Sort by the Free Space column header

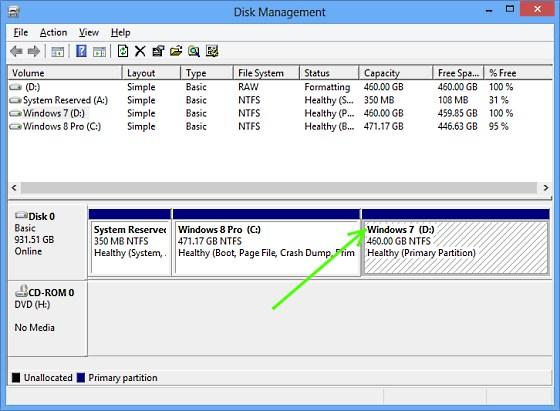458,73
